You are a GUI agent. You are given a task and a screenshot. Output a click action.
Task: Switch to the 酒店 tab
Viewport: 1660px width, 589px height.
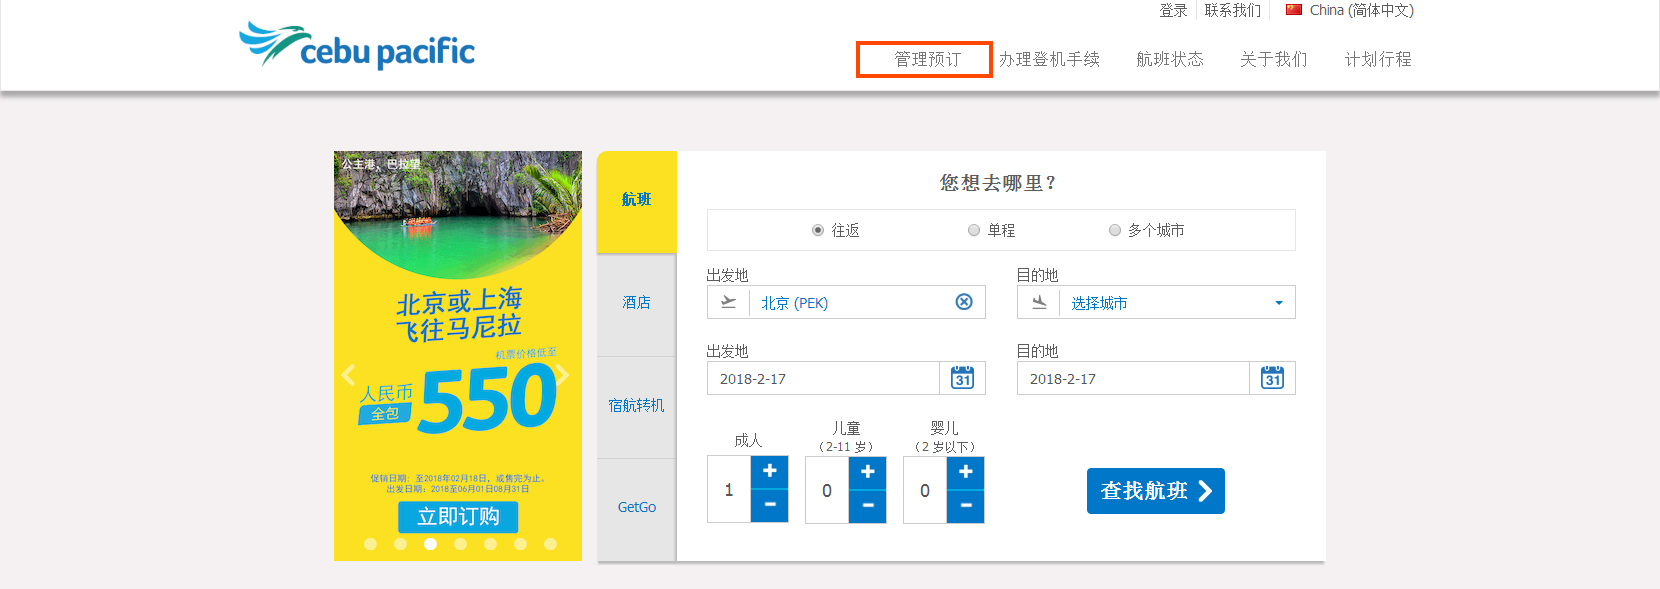637,304
